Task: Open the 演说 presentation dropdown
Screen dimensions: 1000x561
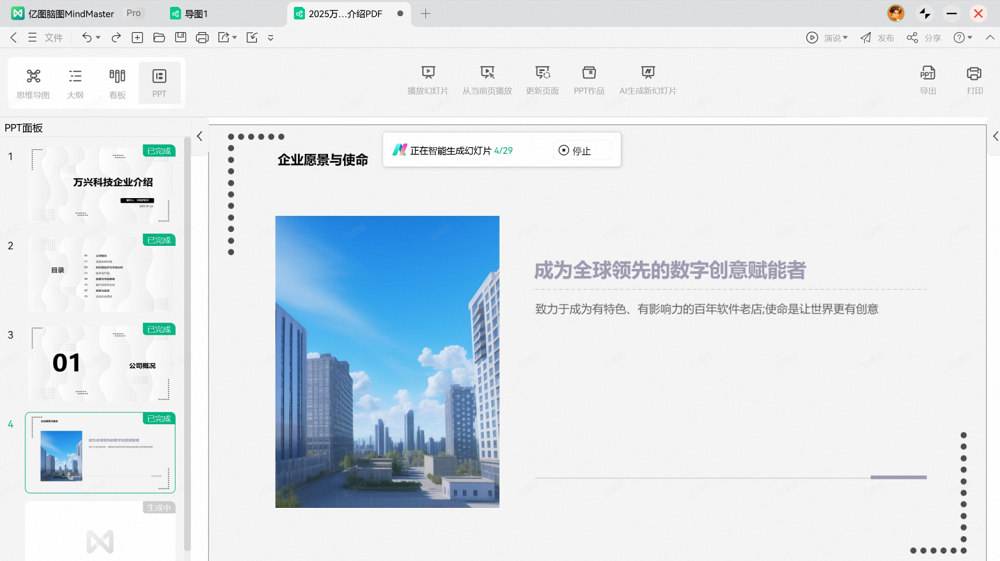Action: coord(827,38)
